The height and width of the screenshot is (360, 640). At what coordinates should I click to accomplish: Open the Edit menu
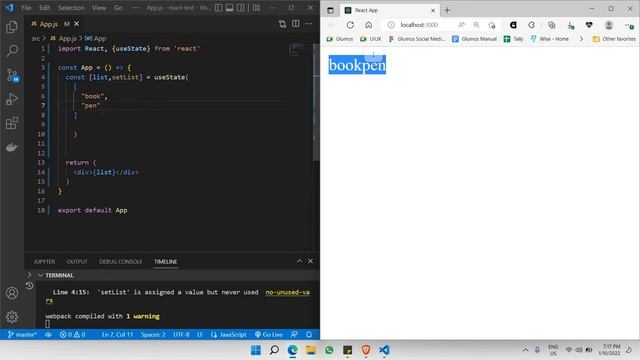[44, 8]
